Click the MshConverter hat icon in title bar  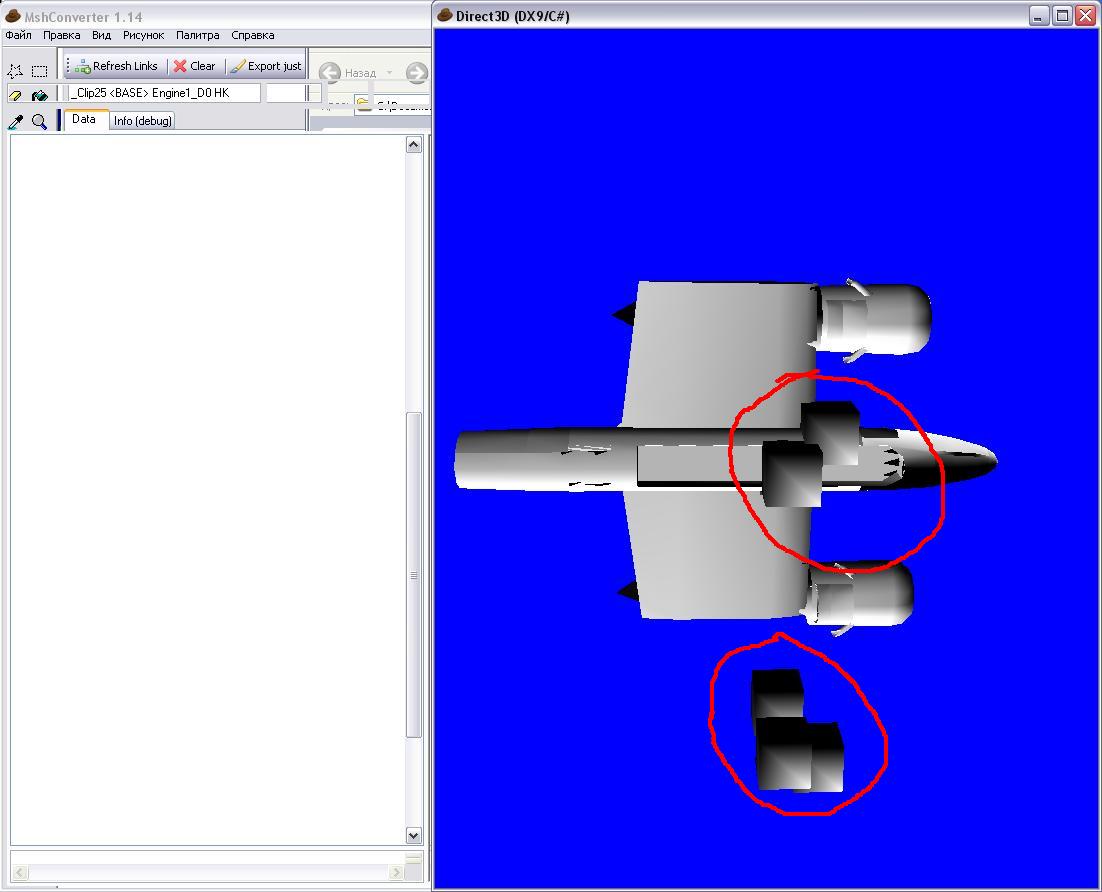coord(12,15)
